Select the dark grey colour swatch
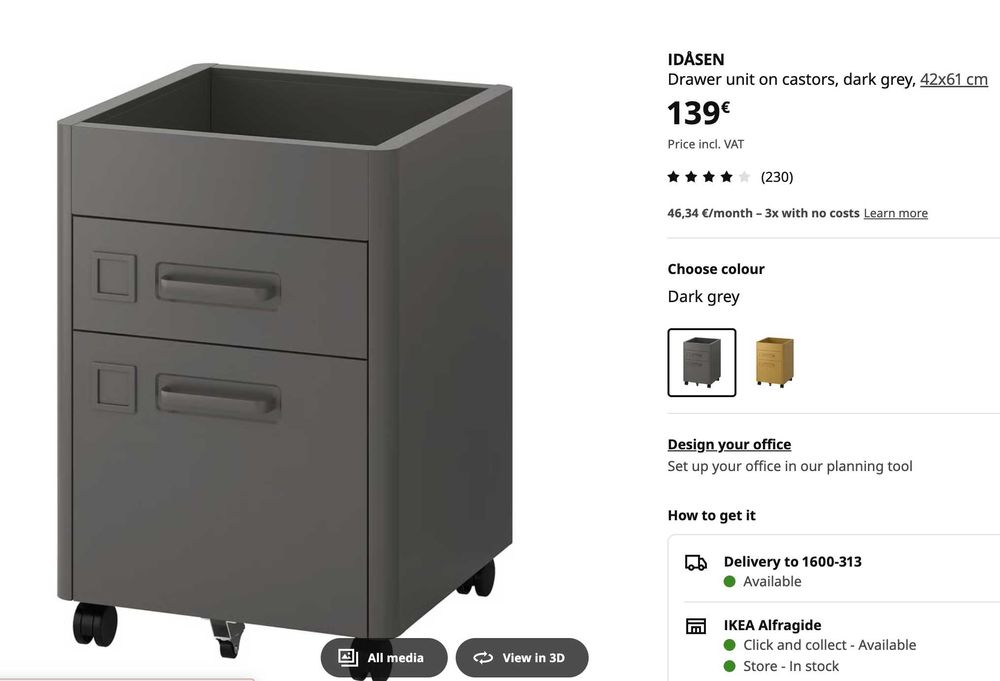1000x681 pixels. point(702,362)
